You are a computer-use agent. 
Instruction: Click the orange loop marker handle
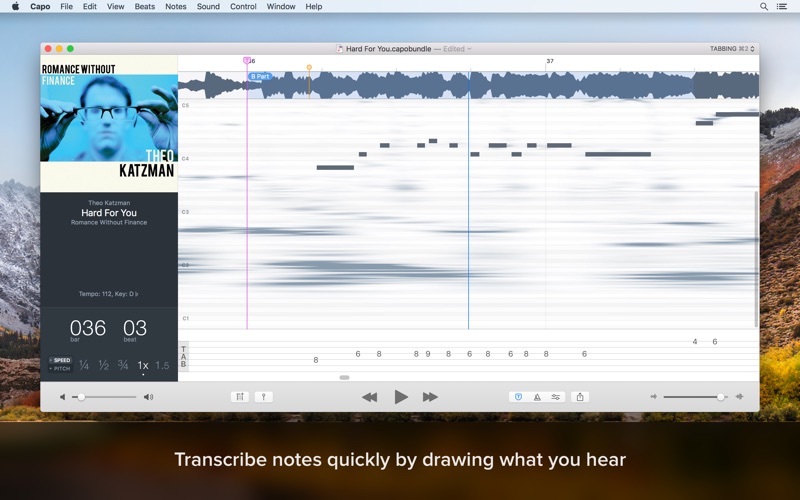click(309, 67)
